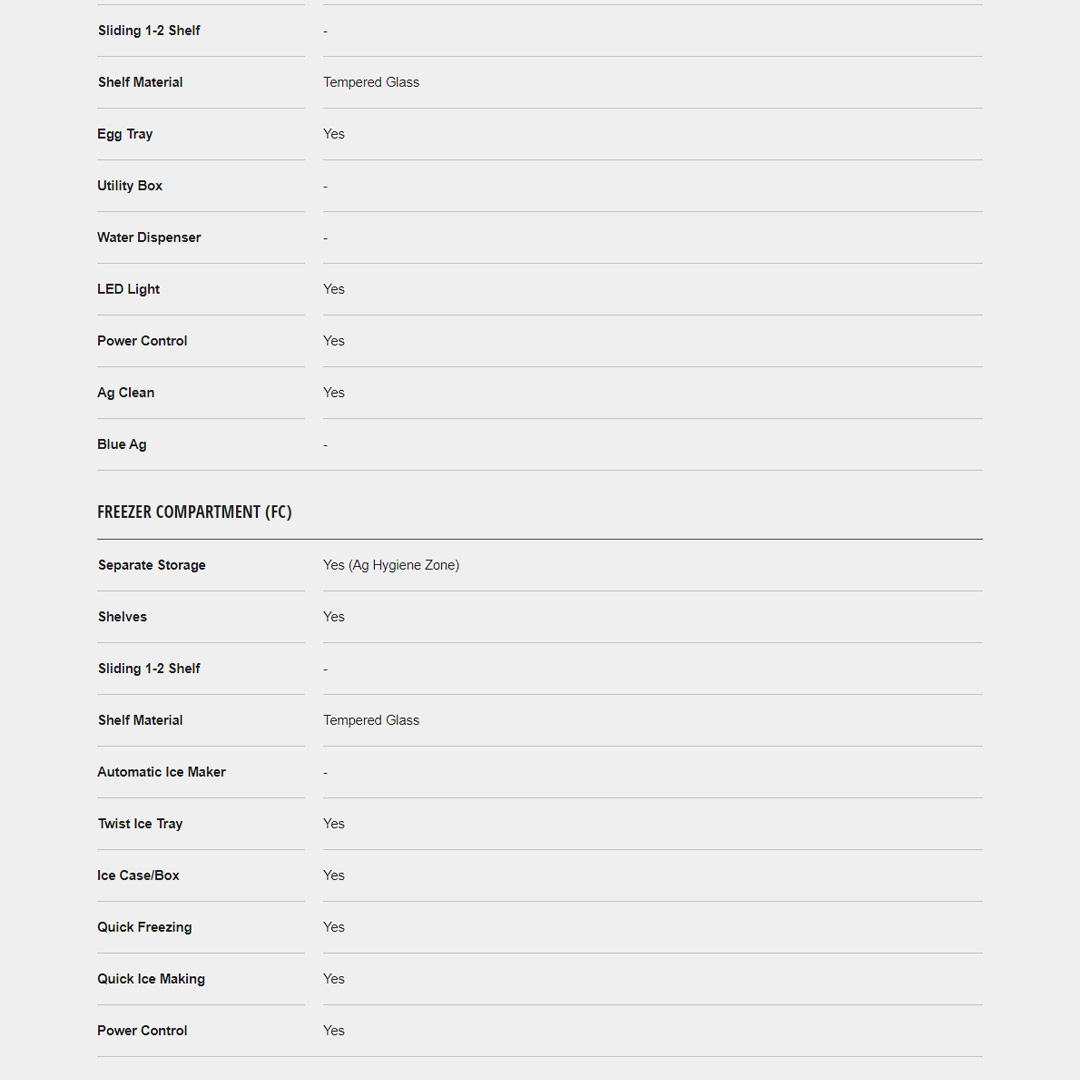The width and height of the screenshot is (1080, 1080).
Task: Click the Yes value beside Twist Ice Tray
Action: coord(334,824)
